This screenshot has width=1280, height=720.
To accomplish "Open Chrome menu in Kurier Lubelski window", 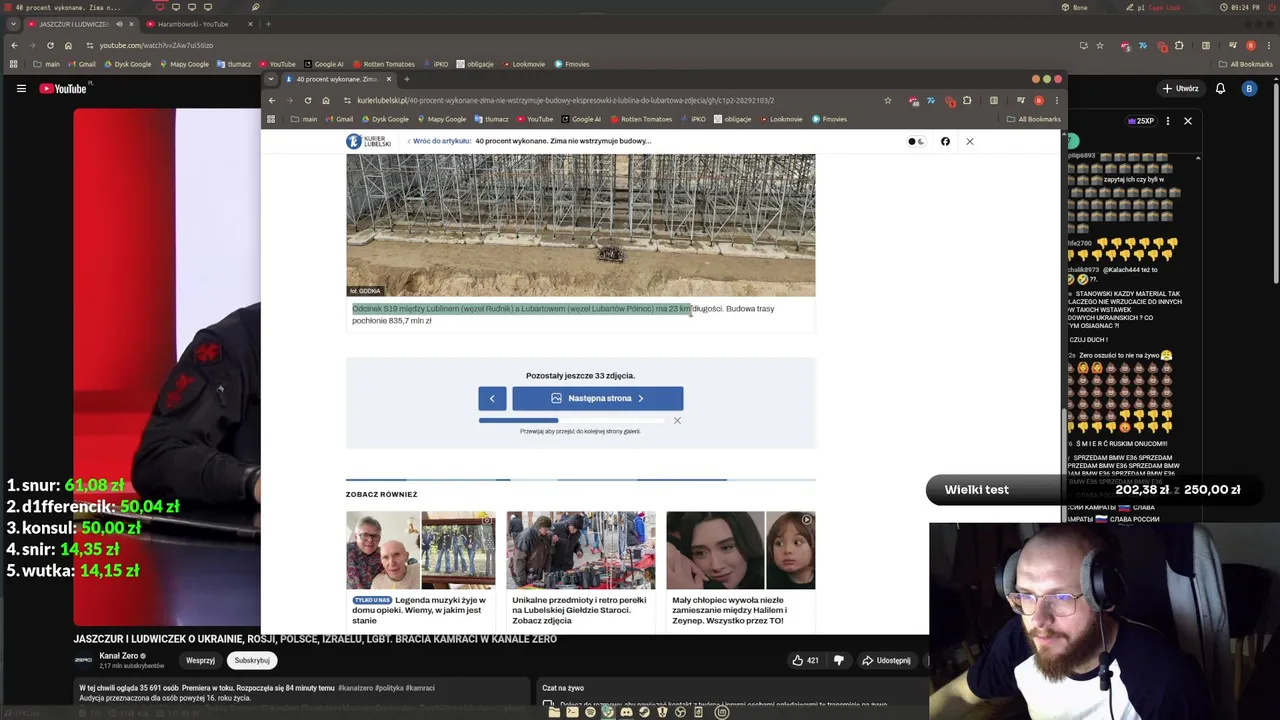I will [1057, 100].
